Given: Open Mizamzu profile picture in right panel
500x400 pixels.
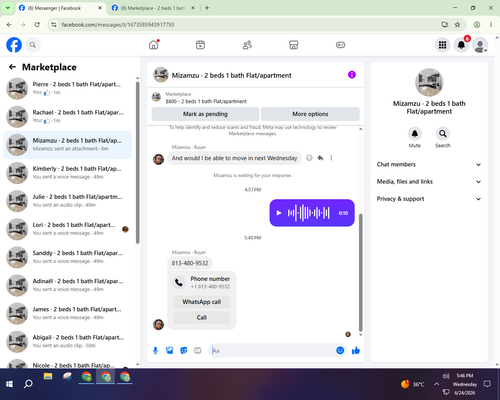Looking at the screenshot, I should coord(429,82).
